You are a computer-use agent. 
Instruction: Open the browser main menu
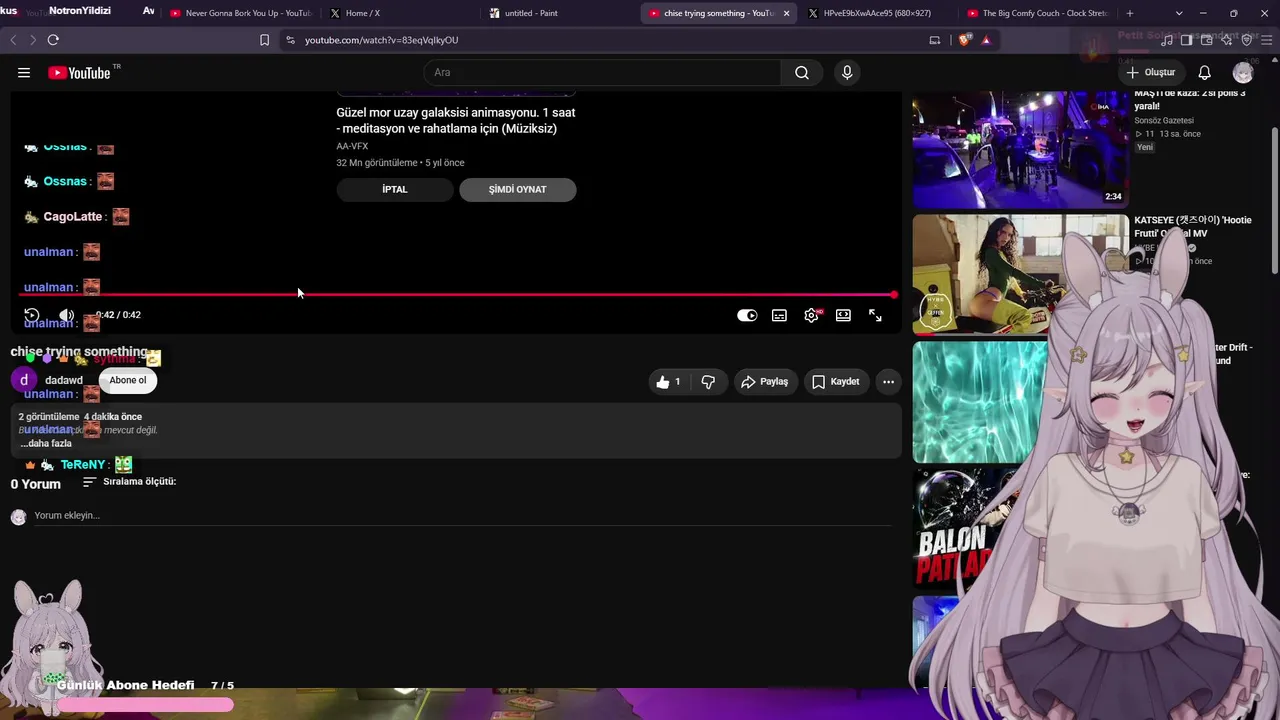pos(1266,40)
